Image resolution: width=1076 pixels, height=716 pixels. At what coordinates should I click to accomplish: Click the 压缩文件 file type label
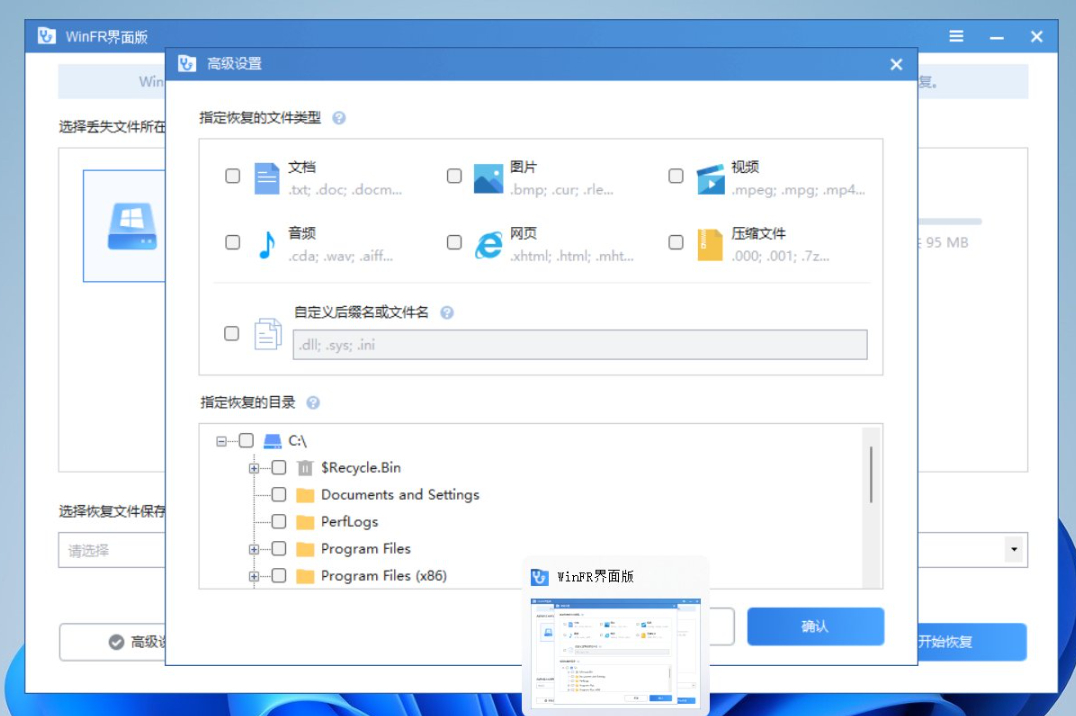758,233
